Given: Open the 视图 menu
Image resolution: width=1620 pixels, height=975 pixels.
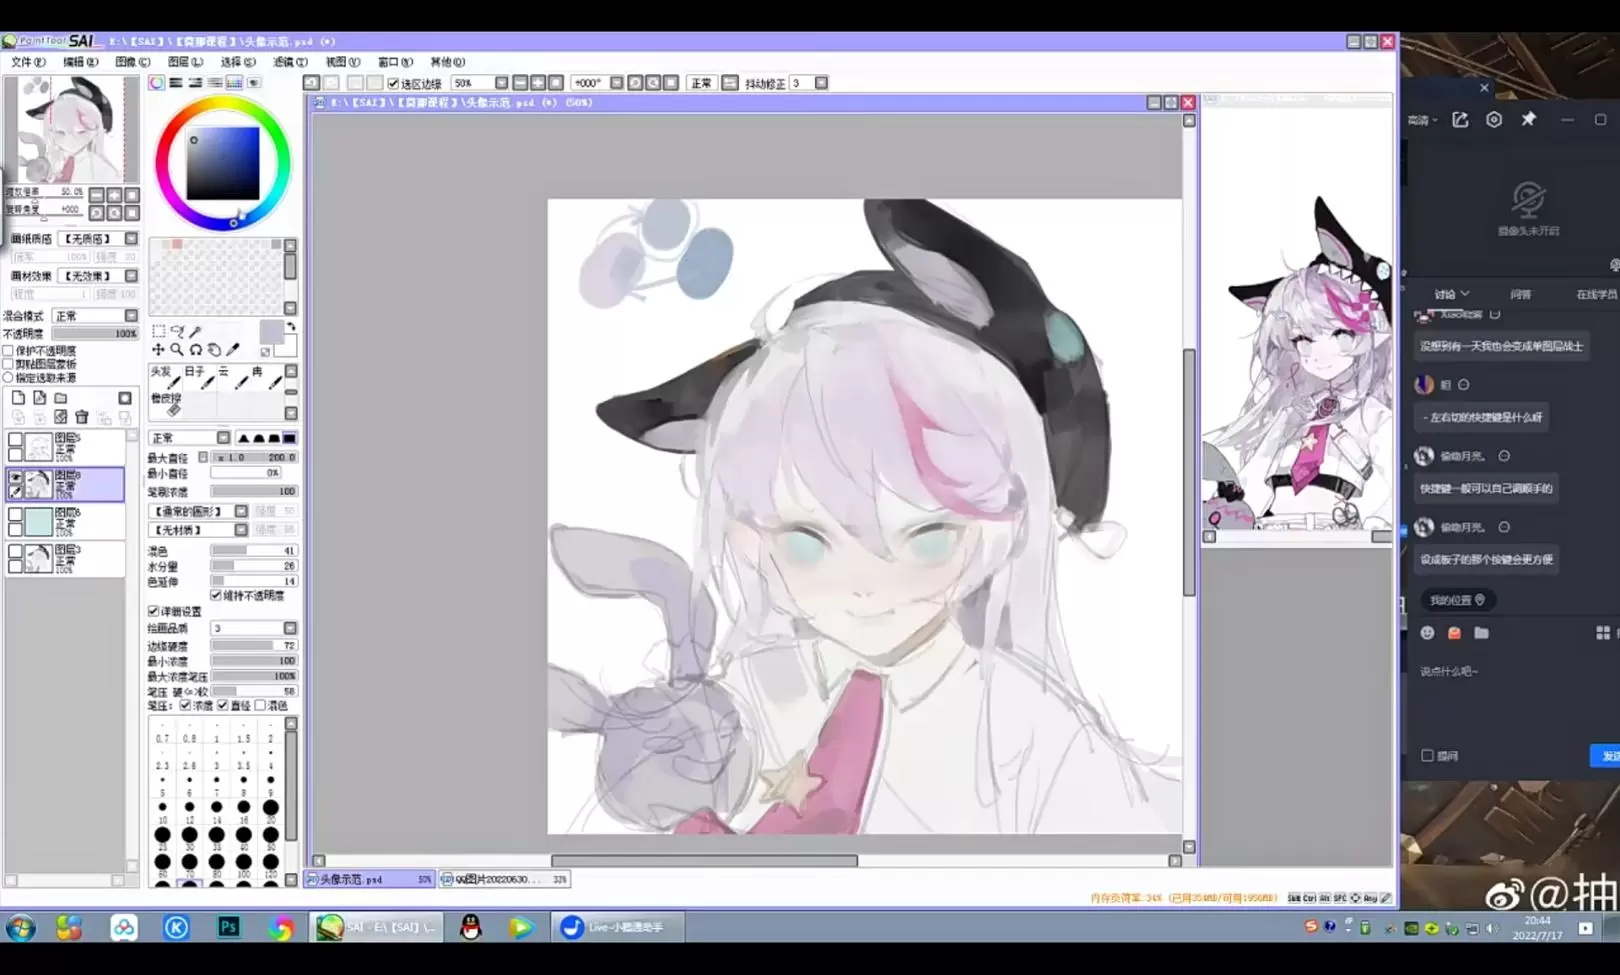Looking at the screenshot, I should (342, 62).
